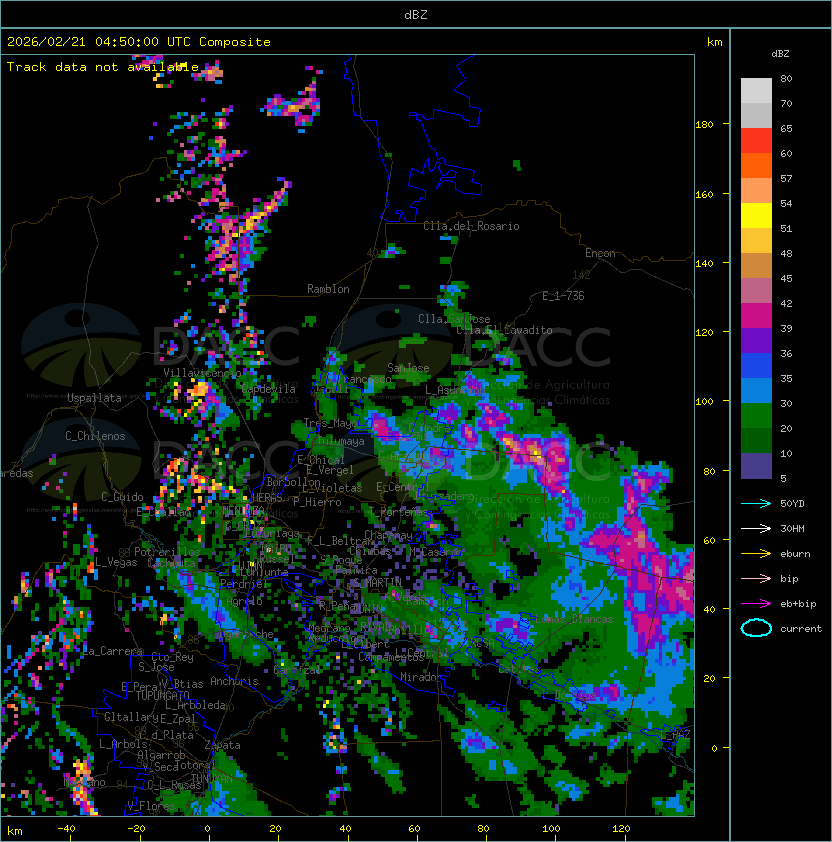Click the 'Tres_Mayo' map label
Image resolution: width=832 pixels, height=842 pixels.
330,423
